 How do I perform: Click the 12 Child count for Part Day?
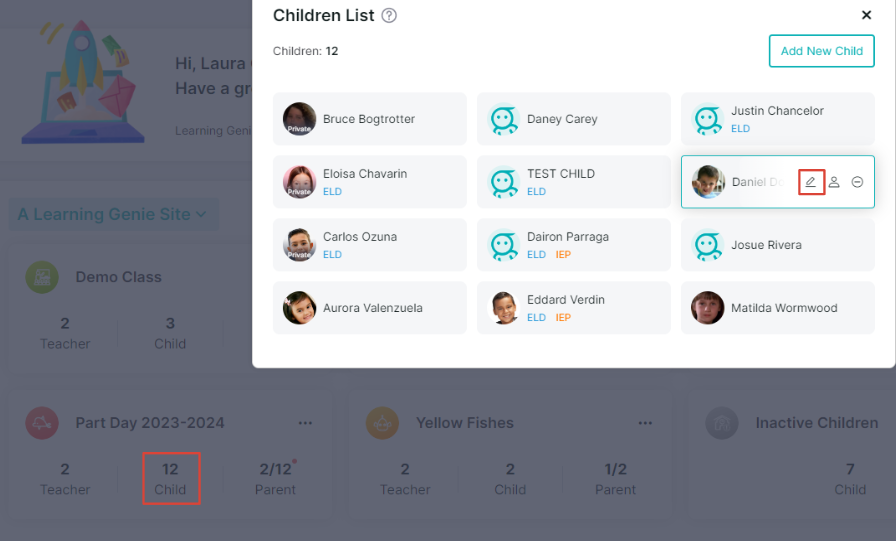(170, 479)
